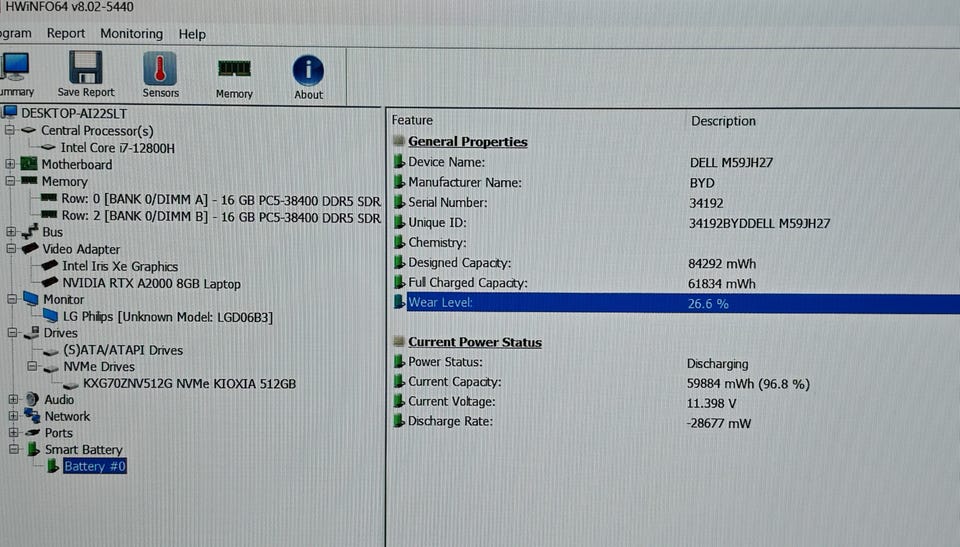Click the Ports node icon
This screenshot has width=960, height=547.
pyautogui.click(x=32, y=432)
